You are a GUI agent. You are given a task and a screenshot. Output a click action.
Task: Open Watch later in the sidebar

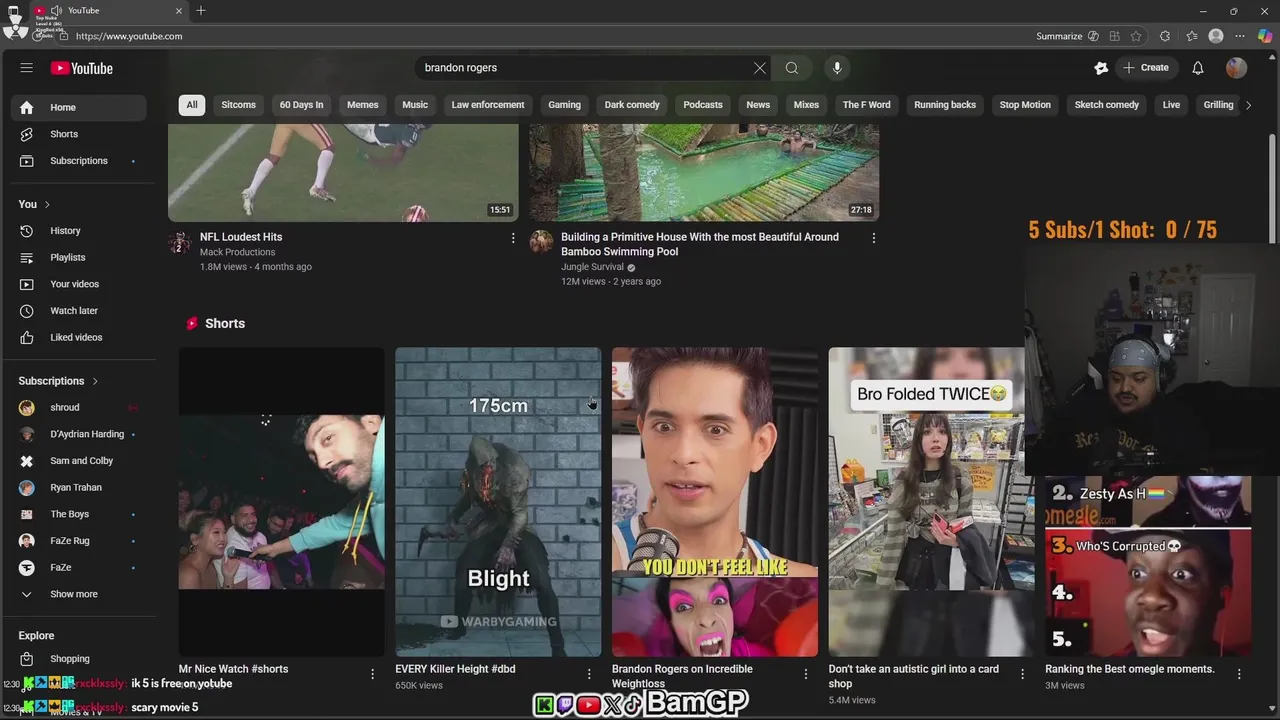[x=79, y=311]
